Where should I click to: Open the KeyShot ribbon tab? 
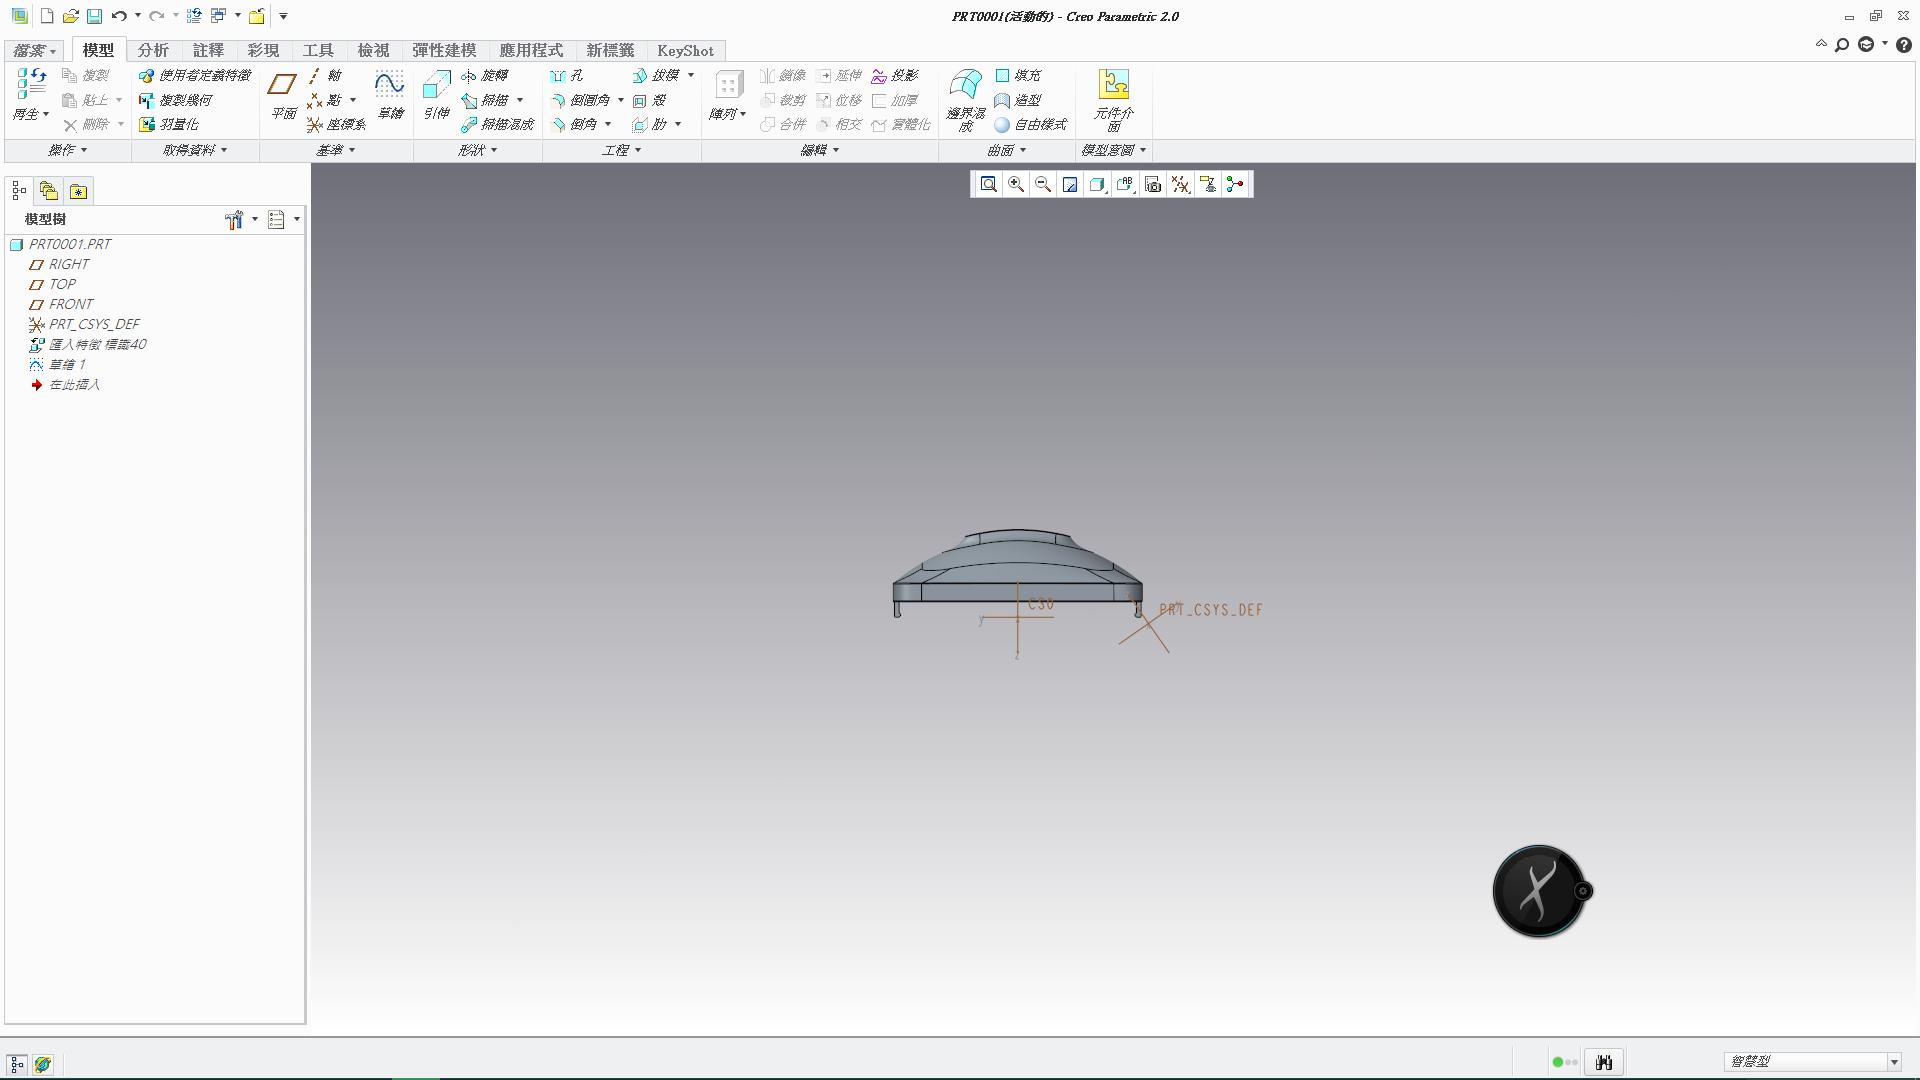pyautogui.click(x=685, y=51)
